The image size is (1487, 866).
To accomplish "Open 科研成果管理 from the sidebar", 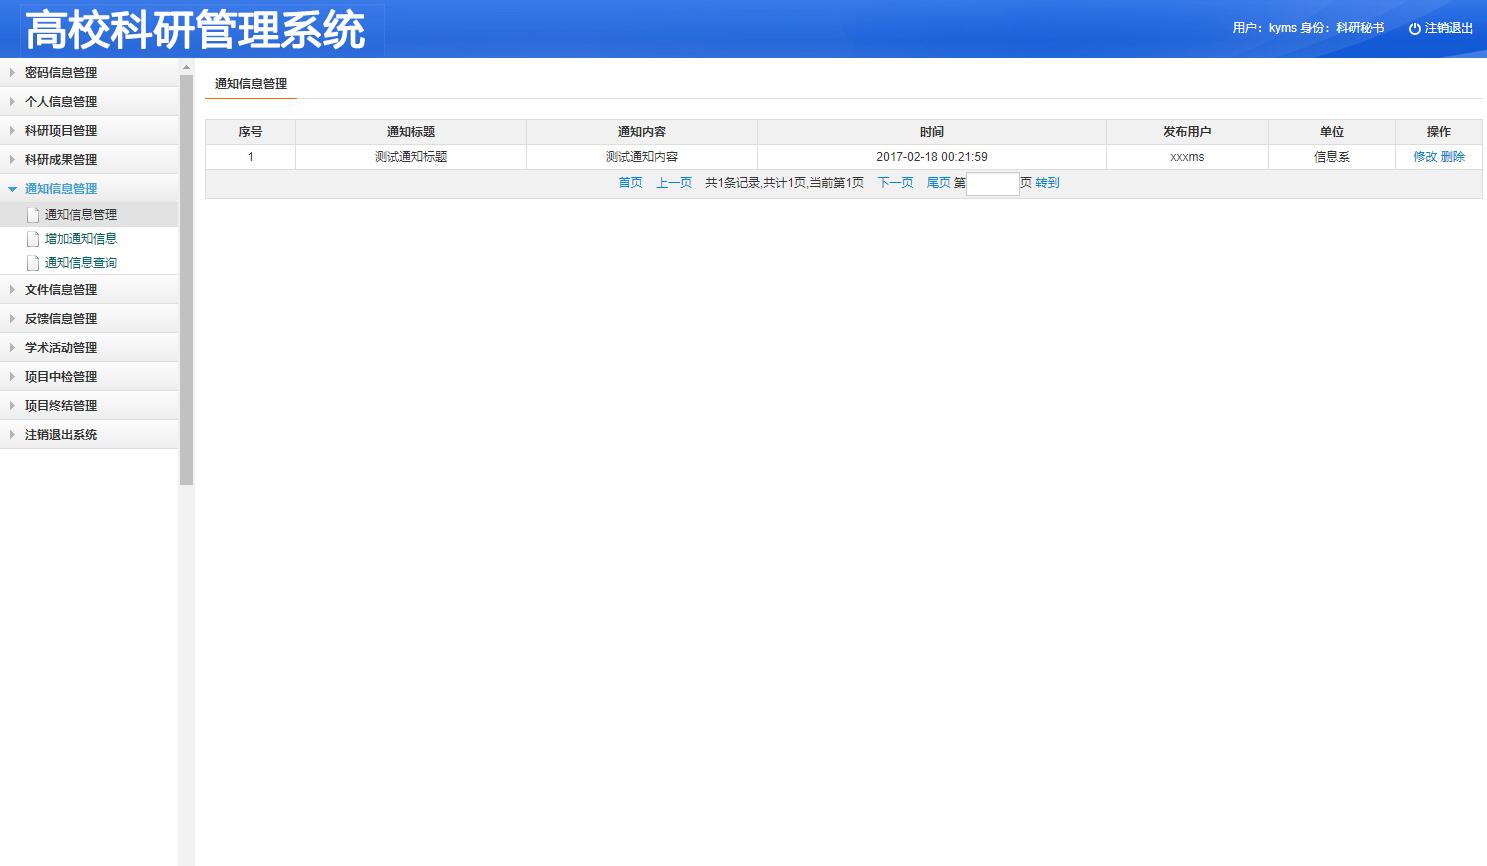I will click(62, 159).
